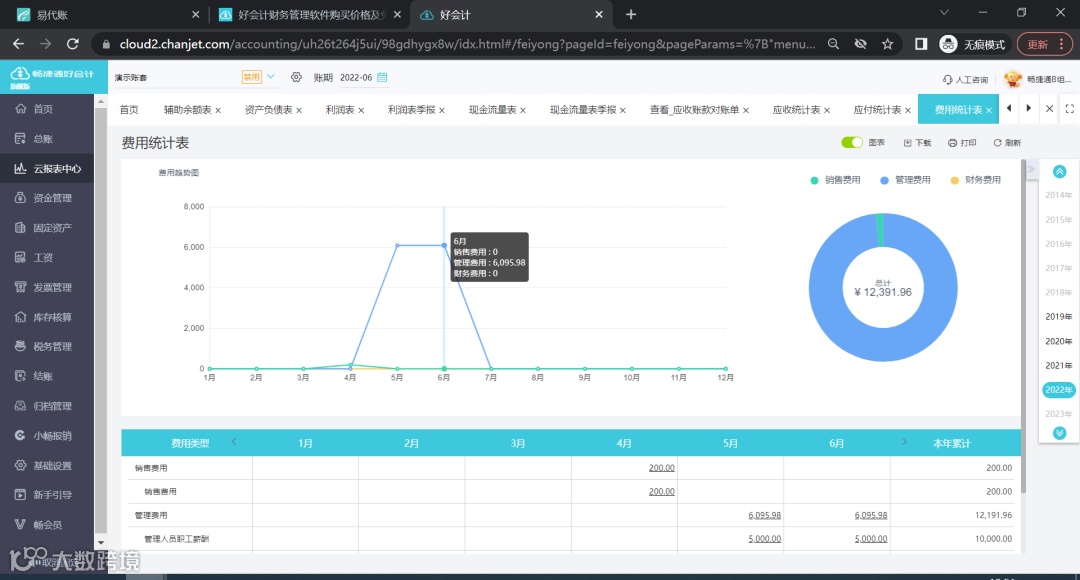Select year 2022年 in year list
1080x580 pixels.
(1059, 389)
